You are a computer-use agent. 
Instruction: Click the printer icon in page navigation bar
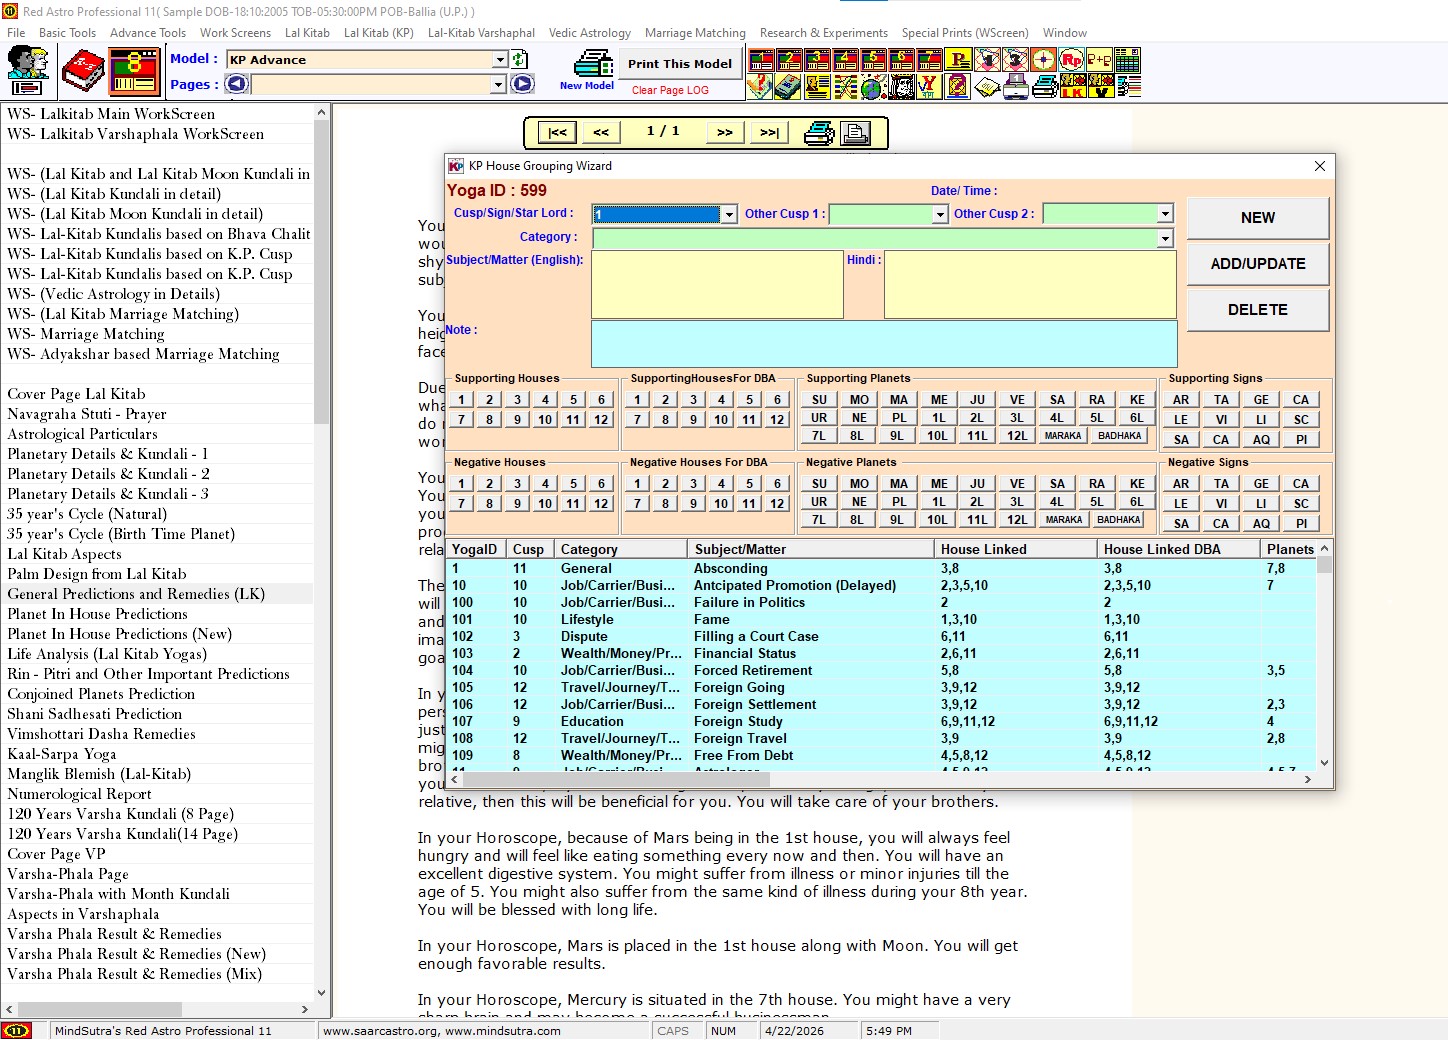coord(819,133)
